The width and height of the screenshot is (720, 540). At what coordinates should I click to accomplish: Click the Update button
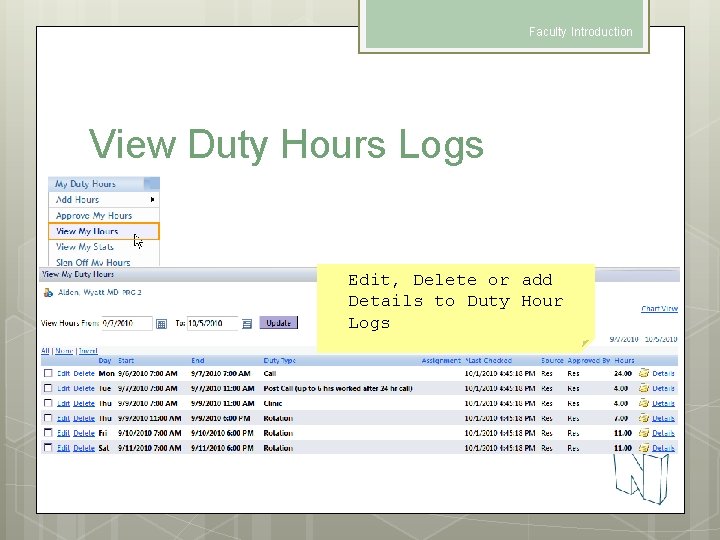tap(279, 323)
